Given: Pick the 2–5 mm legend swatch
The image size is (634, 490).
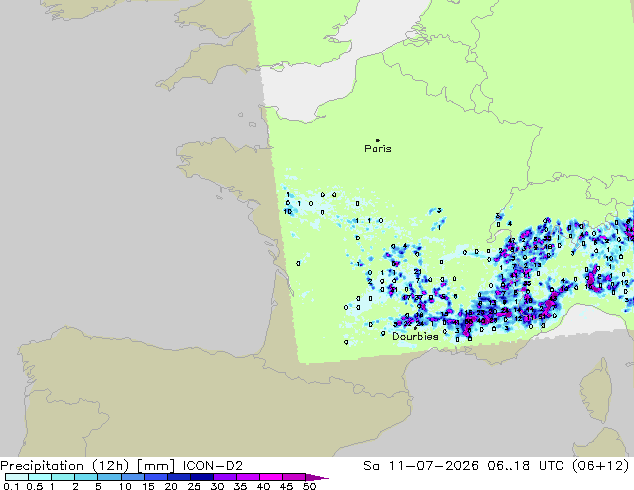Looking at the screenshot, I should [x=86, y=477].
